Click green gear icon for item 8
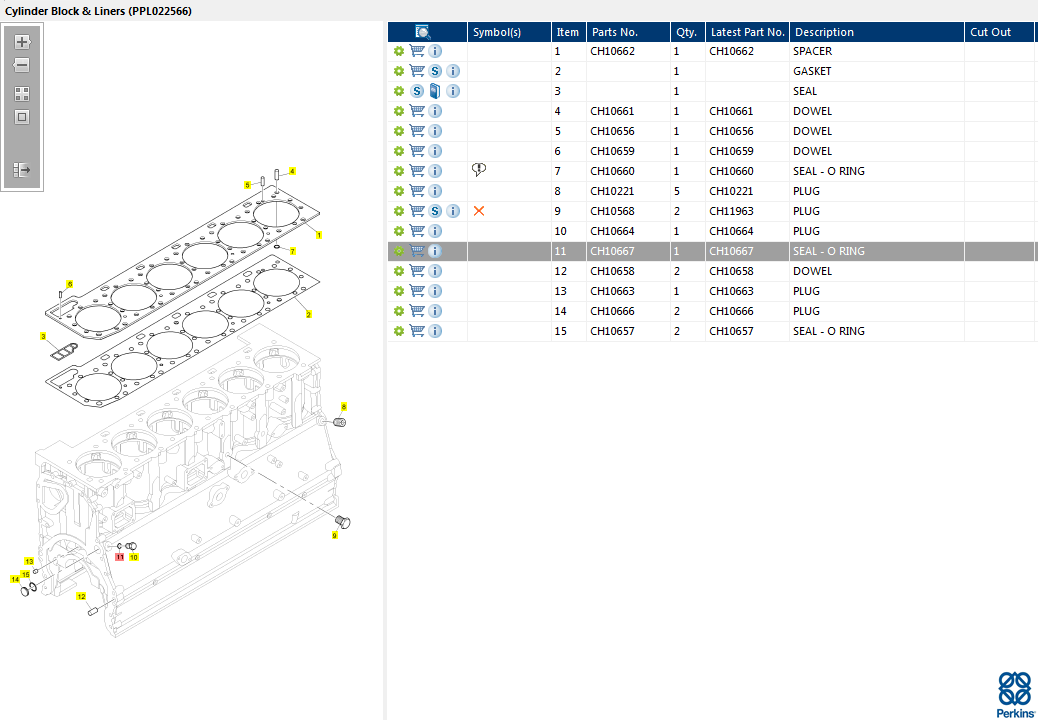 (398, 191)
